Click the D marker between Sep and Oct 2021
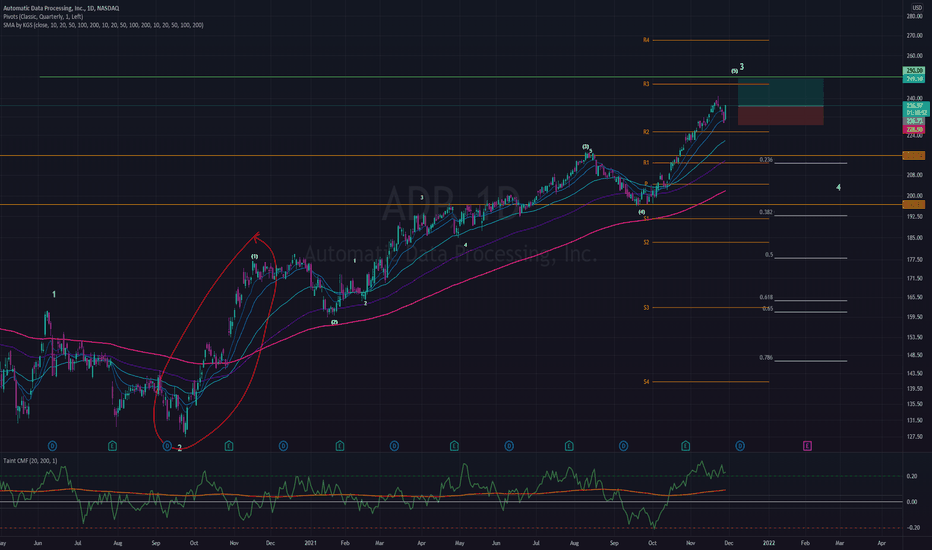The width and height of the screenshot is (932, 550). click(x=624, y=445)
